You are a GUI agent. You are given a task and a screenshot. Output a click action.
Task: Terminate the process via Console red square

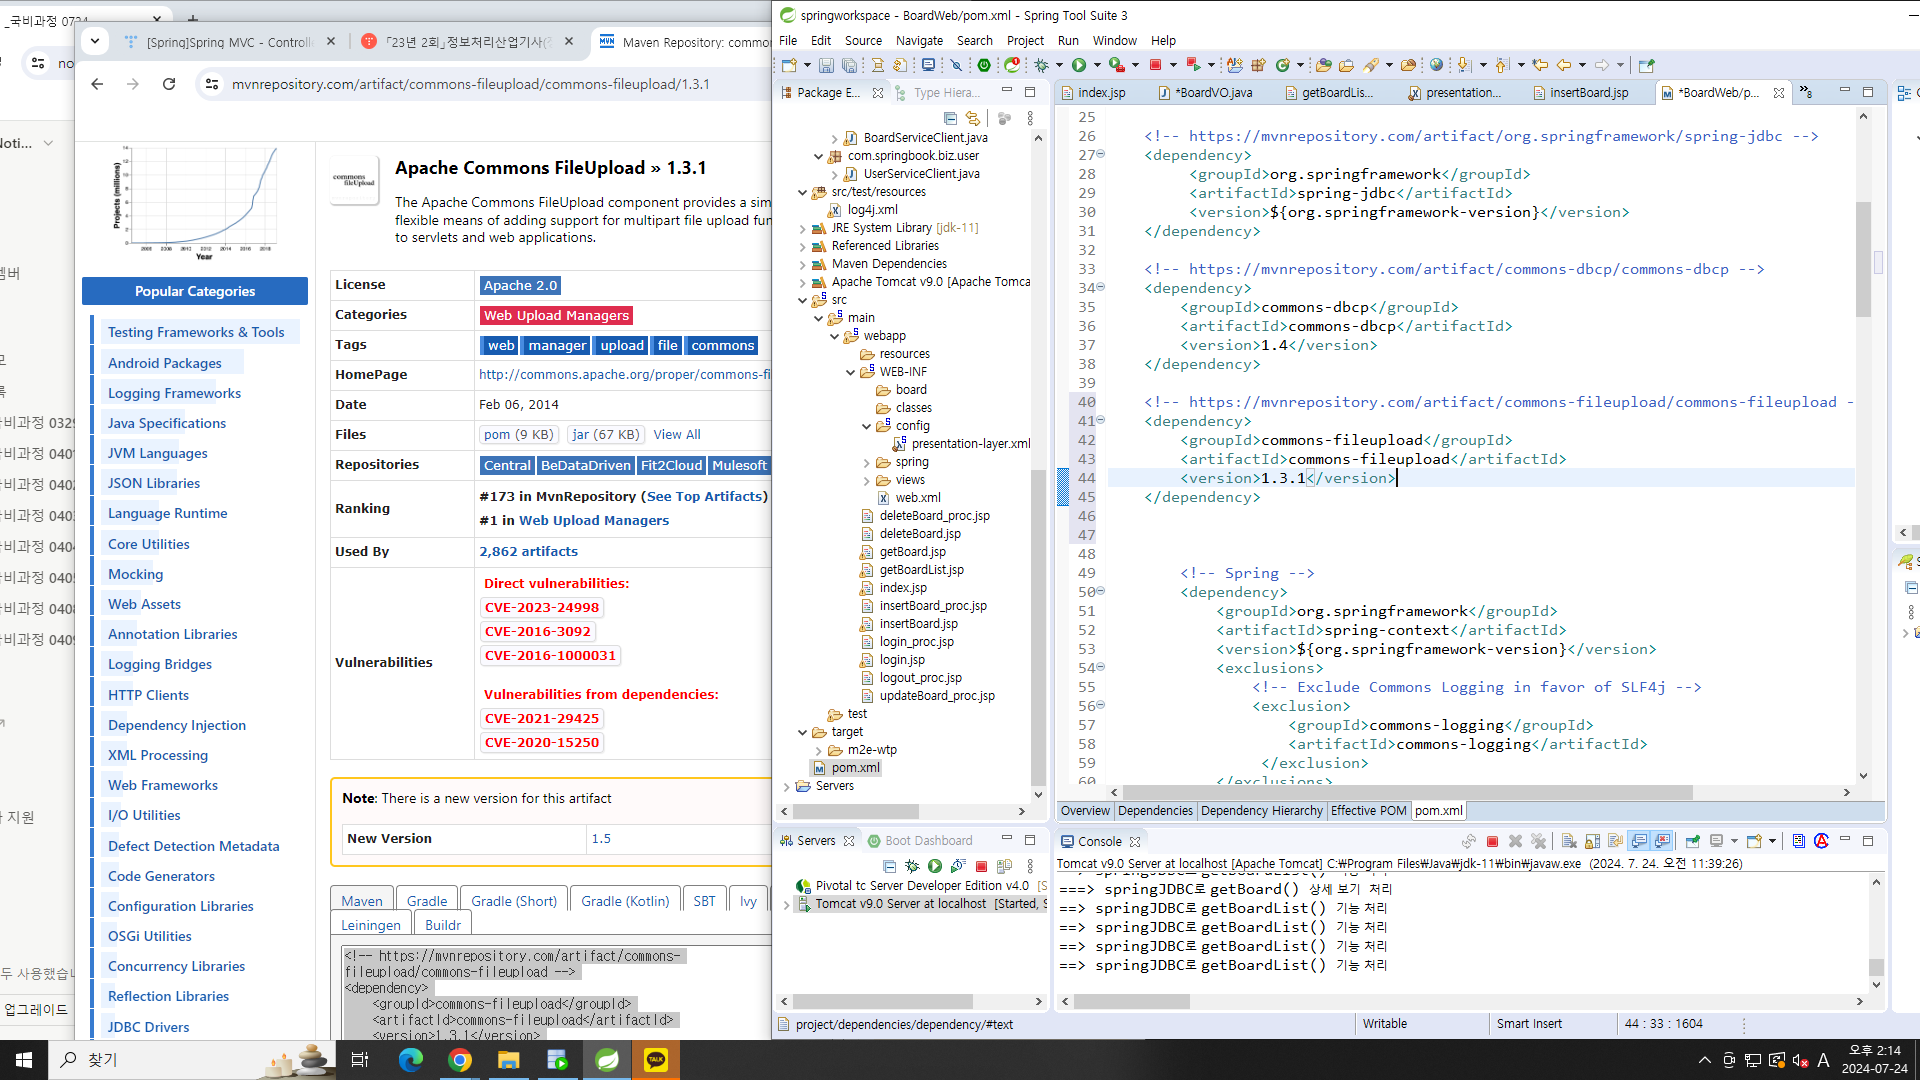[1492, 841]
